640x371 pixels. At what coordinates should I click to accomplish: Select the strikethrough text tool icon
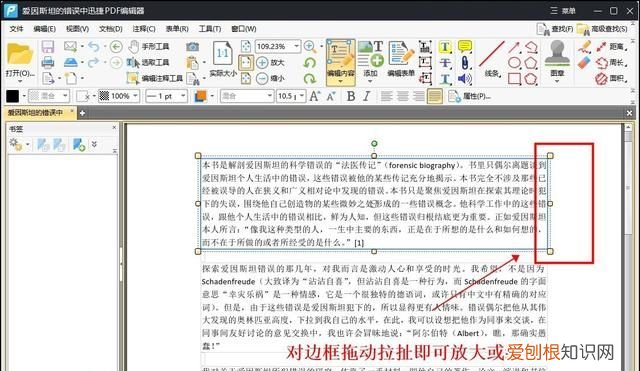(445, 63)
